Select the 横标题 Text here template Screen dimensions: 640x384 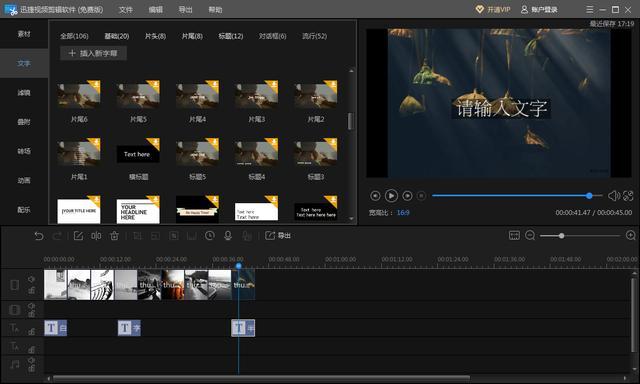(138, 152)
